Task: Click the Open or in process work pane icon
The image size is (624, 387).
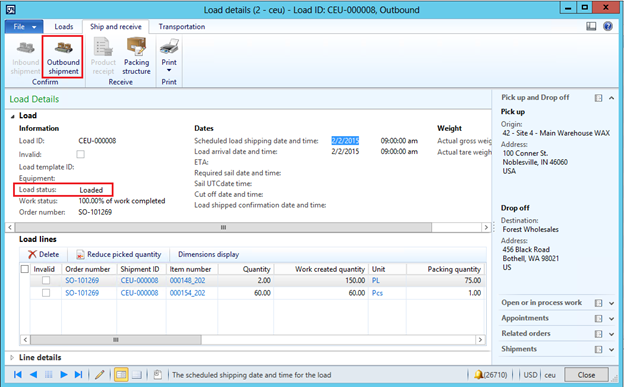Action: (x=598, y=303)
